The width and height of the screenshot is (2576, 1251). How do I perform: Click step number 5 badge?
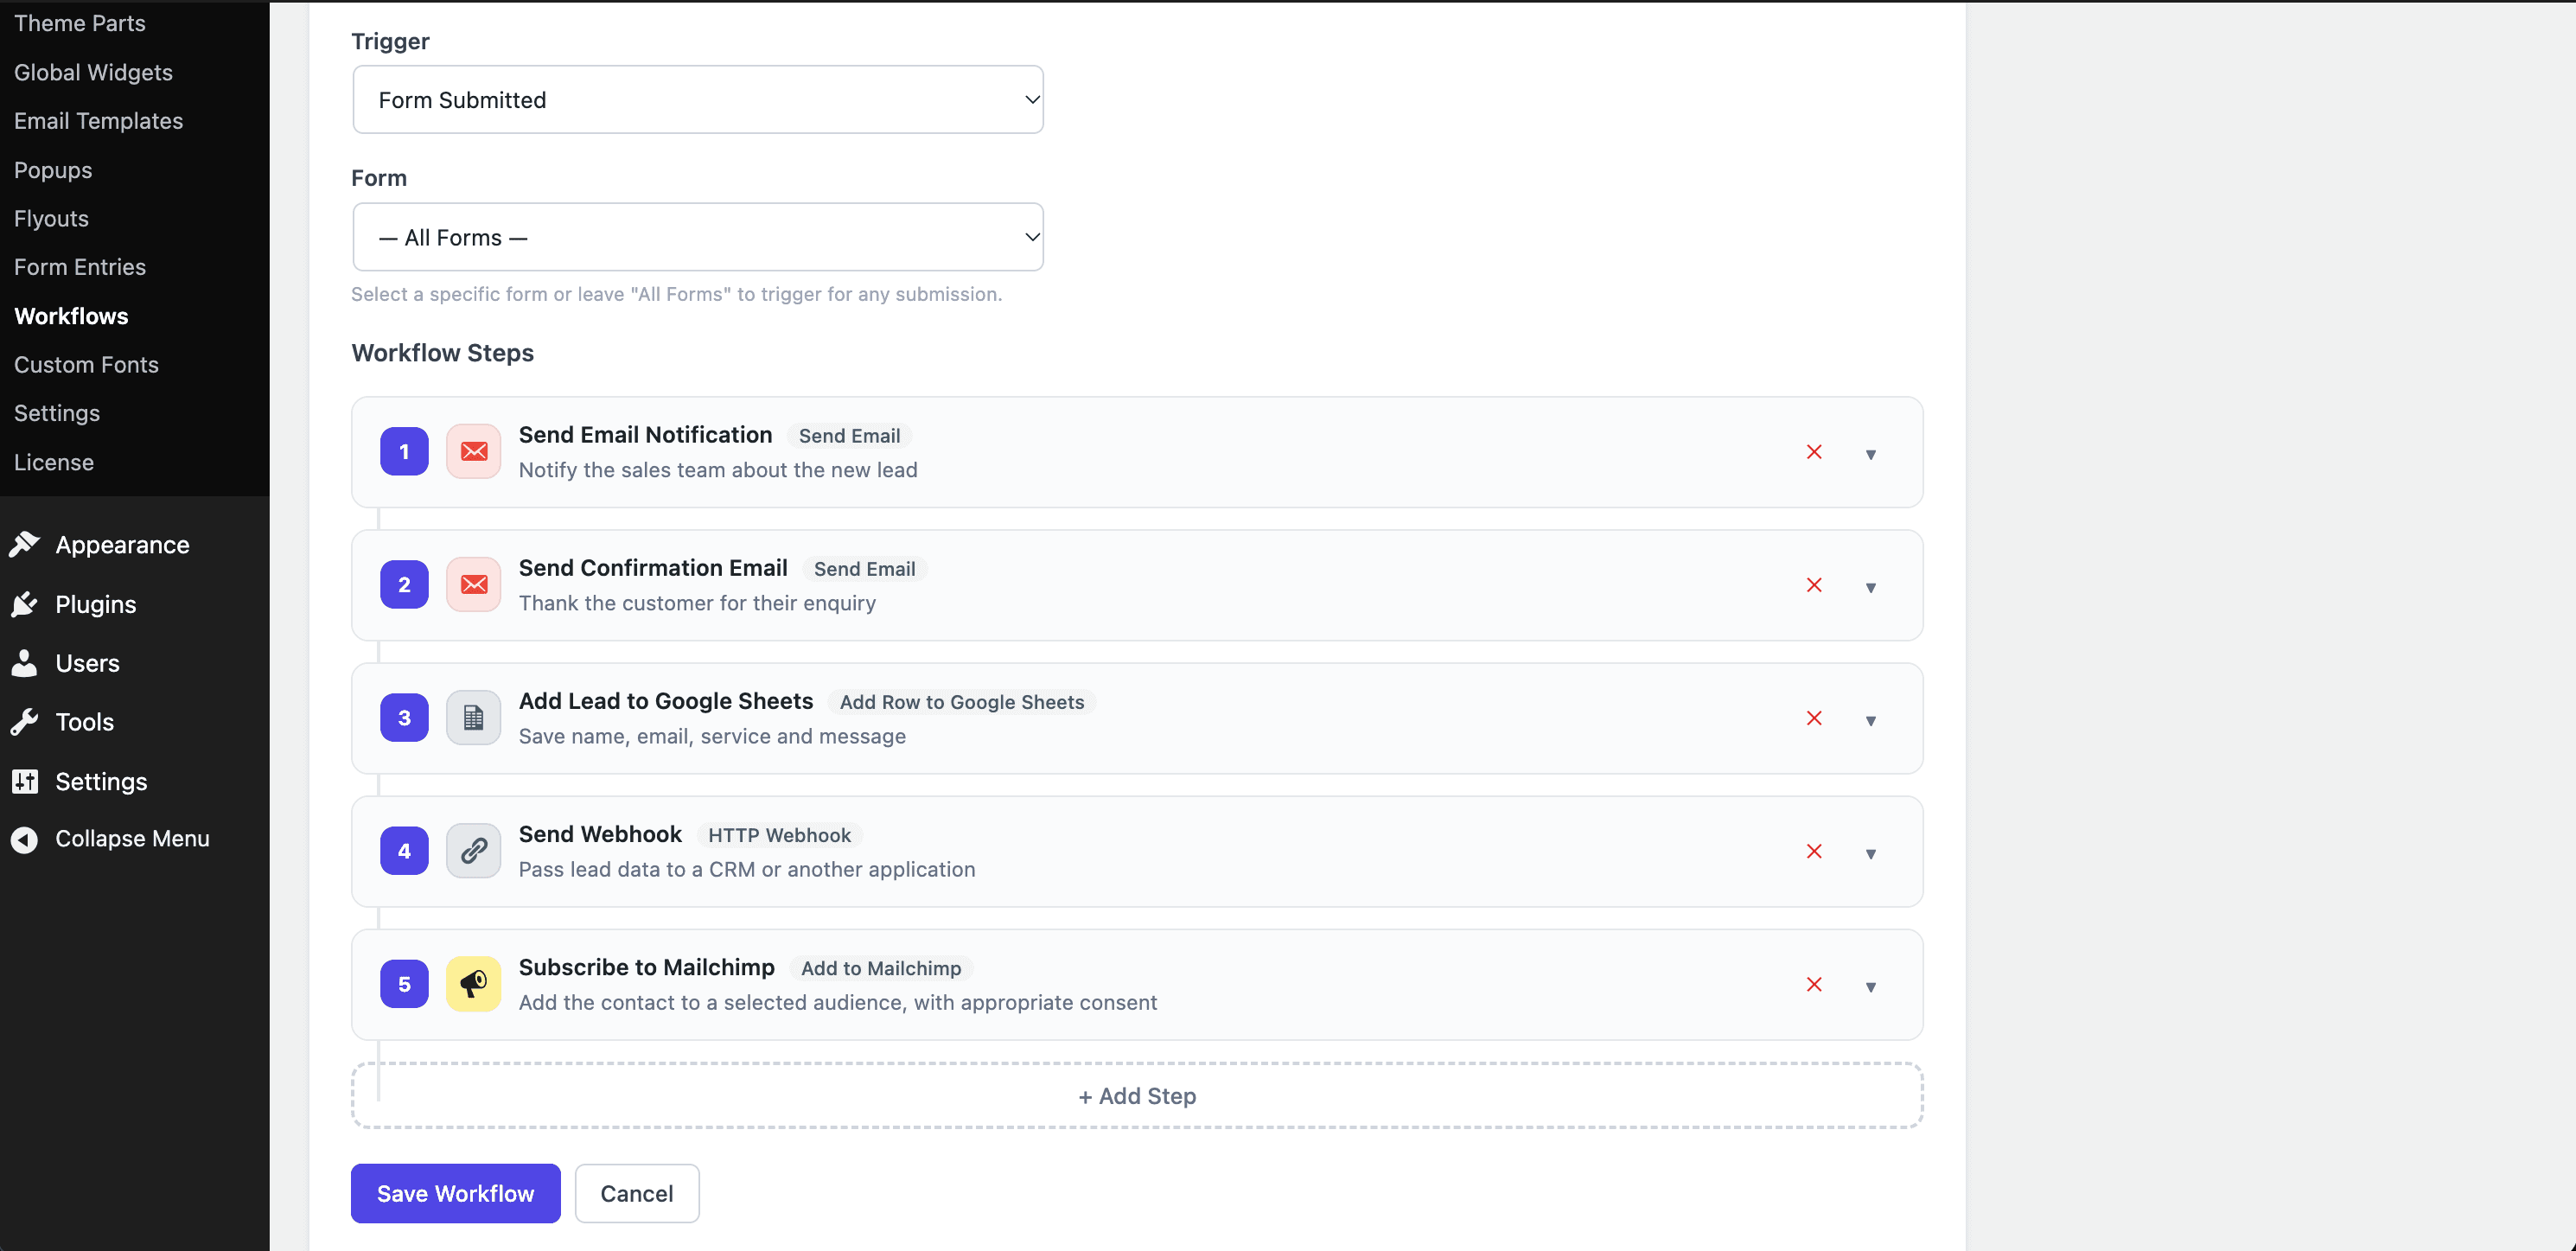pos(404,984)
